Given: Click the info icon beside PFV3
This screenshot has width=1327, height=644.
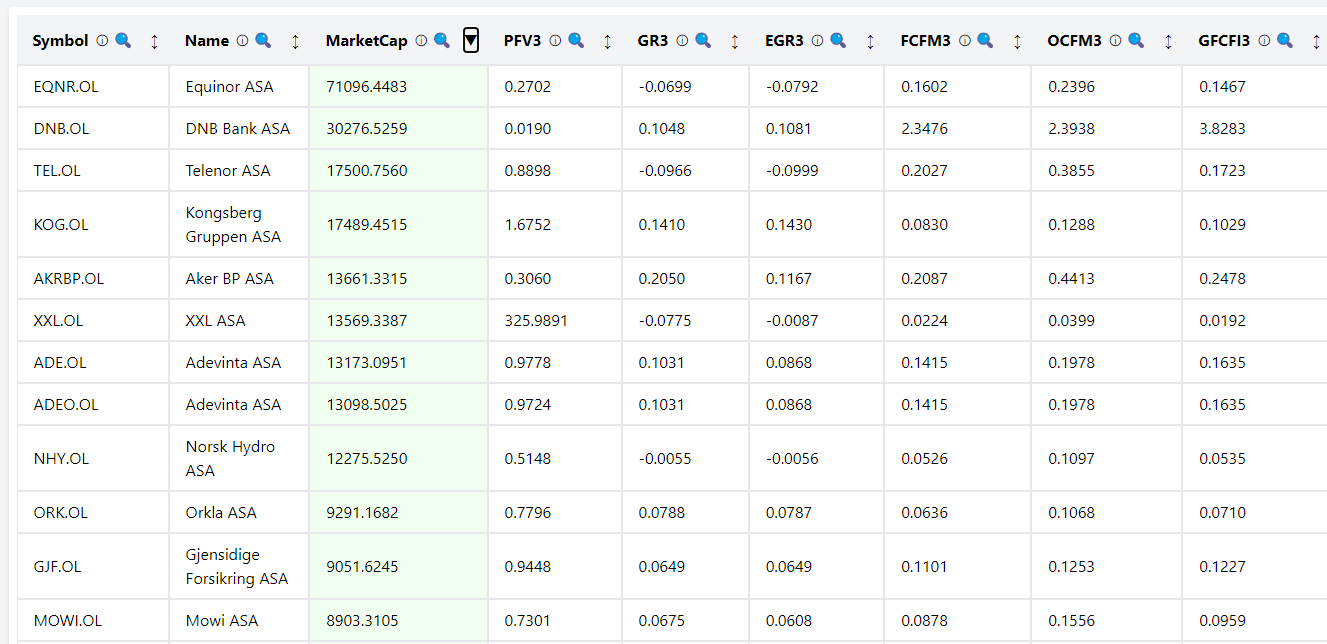Looking at the screenshot, I should coord(556,41).
